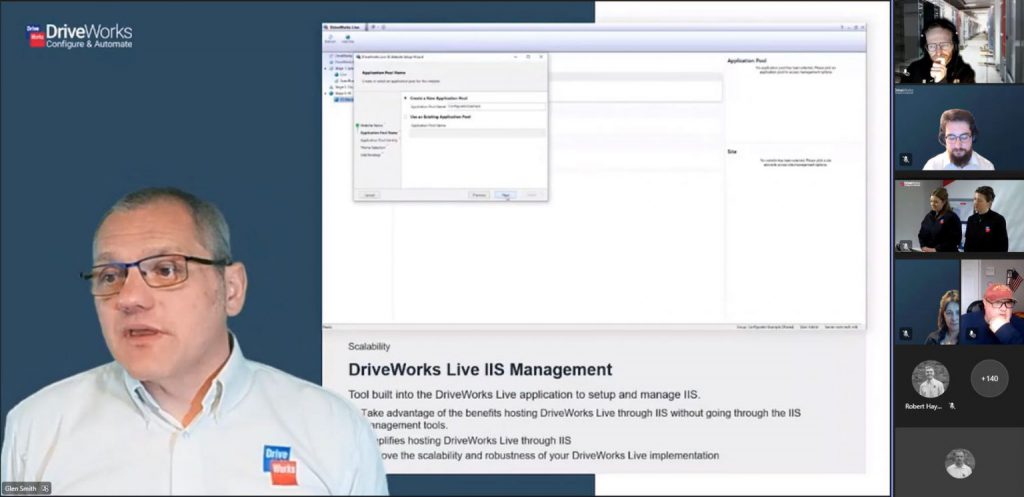Open Robert Hay... participant avatar
Viewport: 1024px width, 497px height.
click(931, 379)
